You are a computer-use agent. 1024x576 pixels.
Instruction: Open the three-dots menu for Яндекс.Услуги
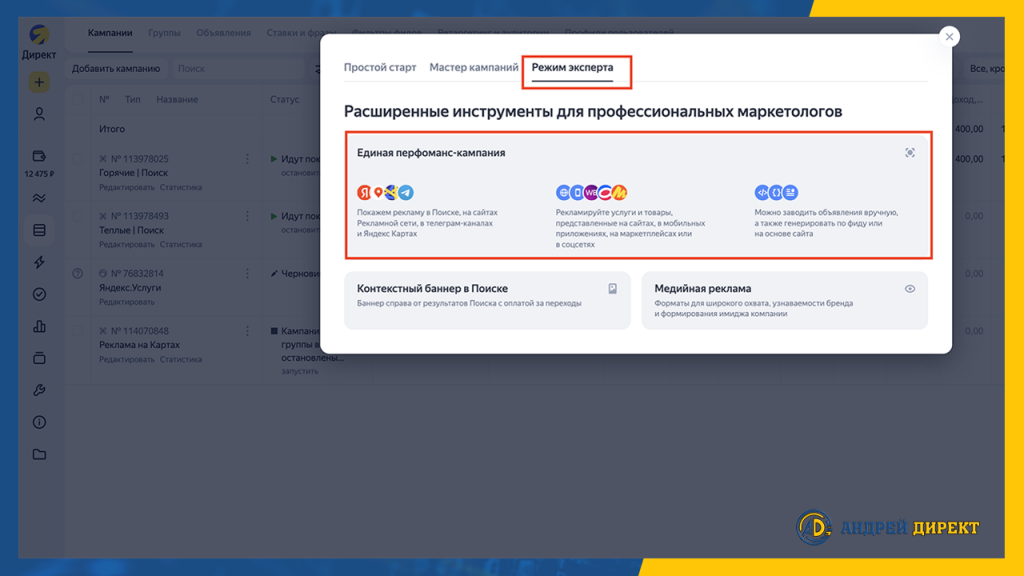248,274
